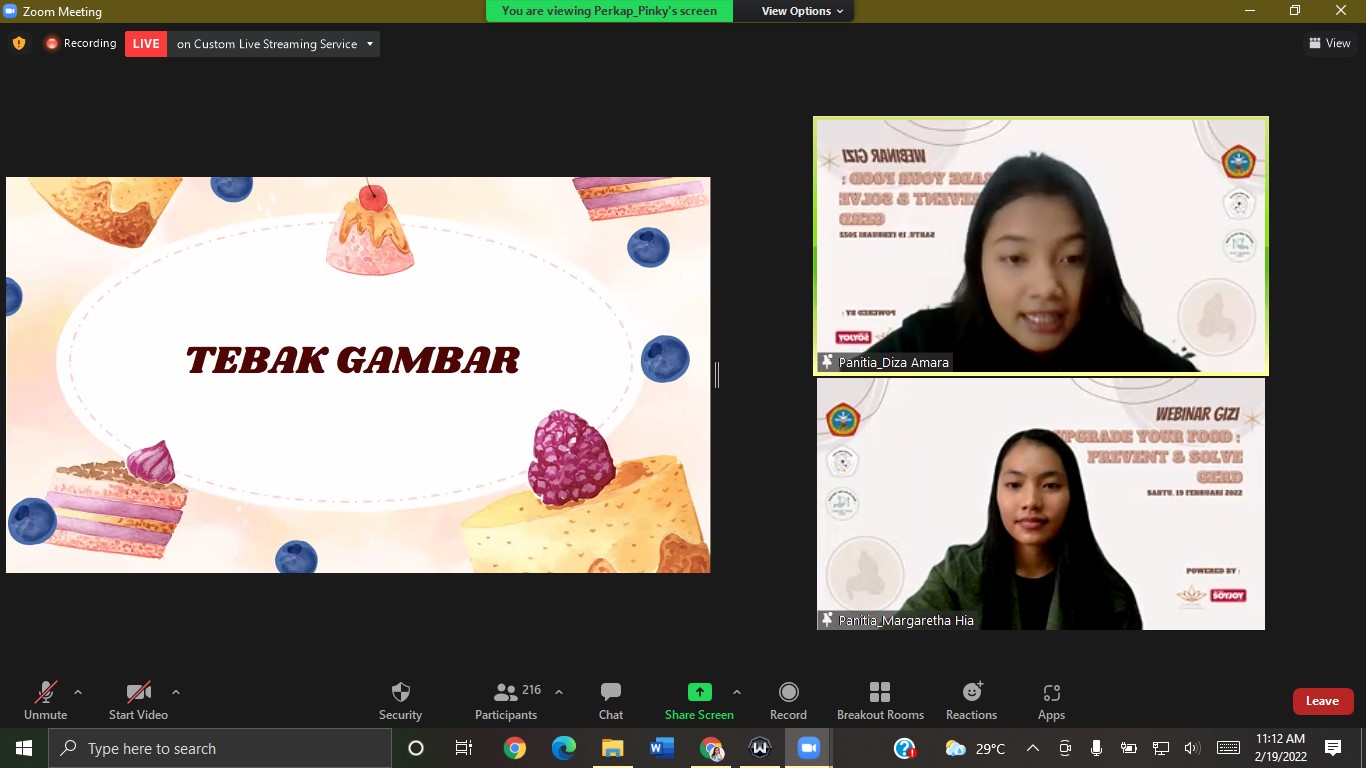This screenshot has height=768, width=1366.
Task: Click the divider handle beside shared screen
Action: [x=717, y=375]
